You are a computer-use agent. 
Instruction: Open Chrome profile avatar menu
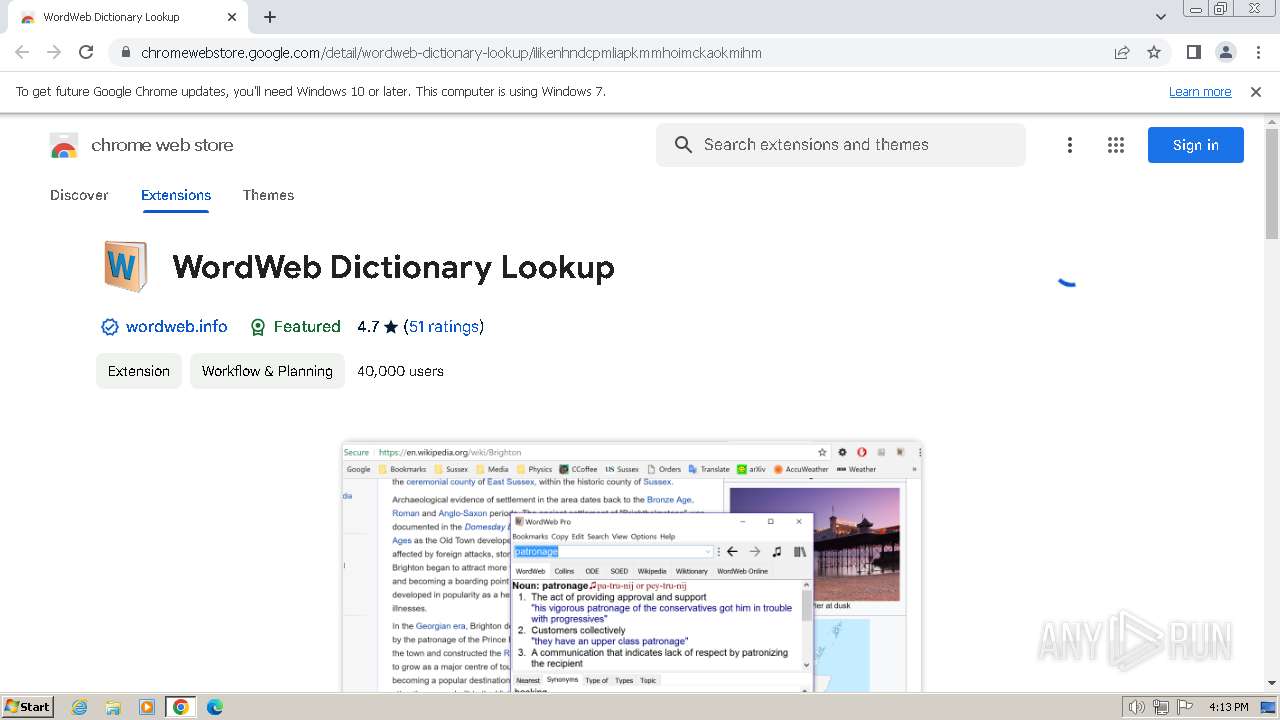1225,52
